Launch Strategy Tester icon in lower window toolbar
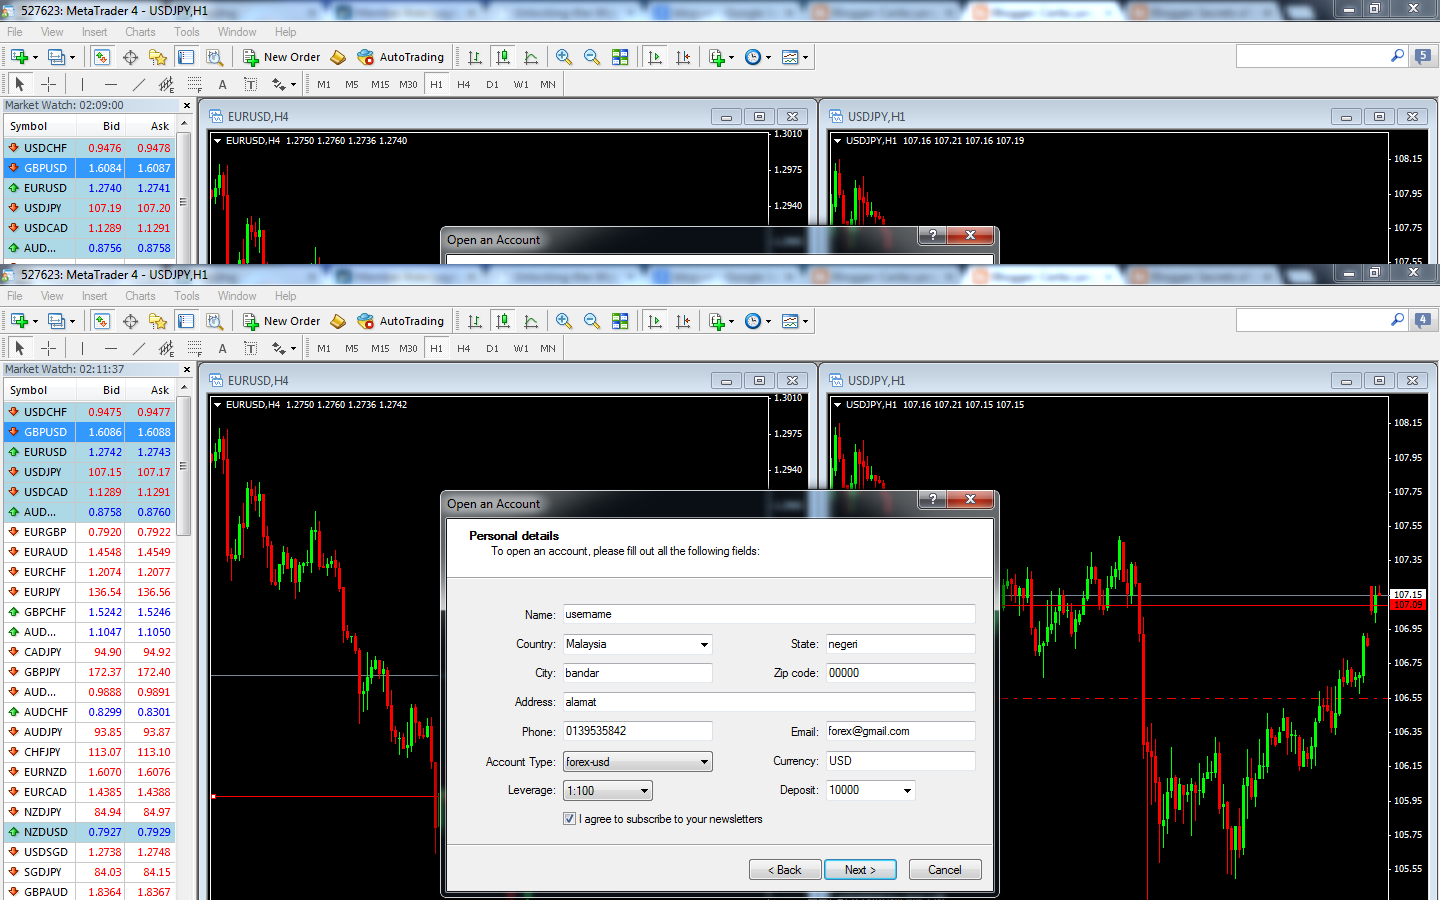The image size is (1440, 900). 214,321
